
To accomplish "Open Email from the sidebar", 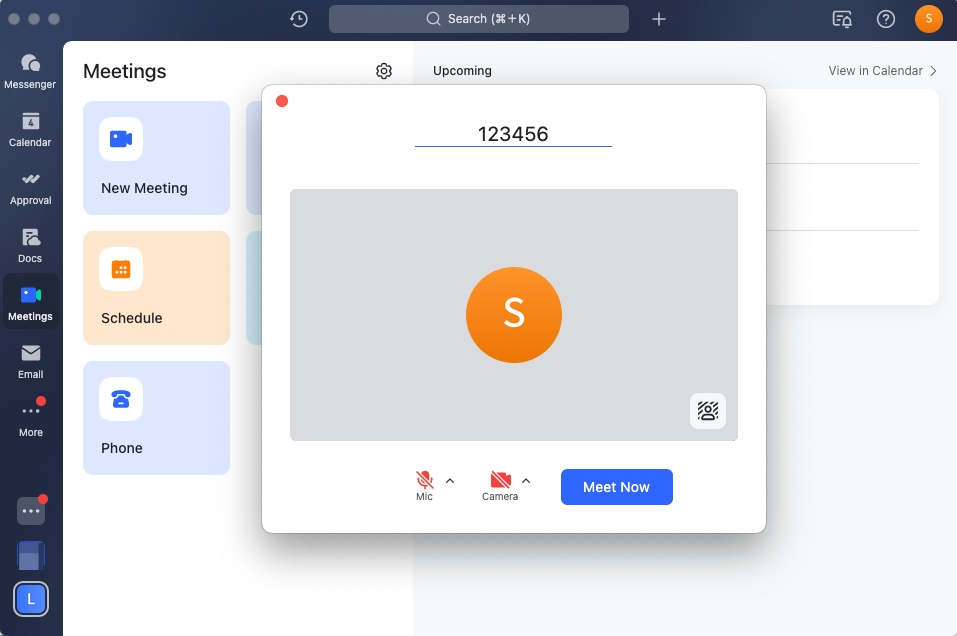I will [x=30, y=360].
